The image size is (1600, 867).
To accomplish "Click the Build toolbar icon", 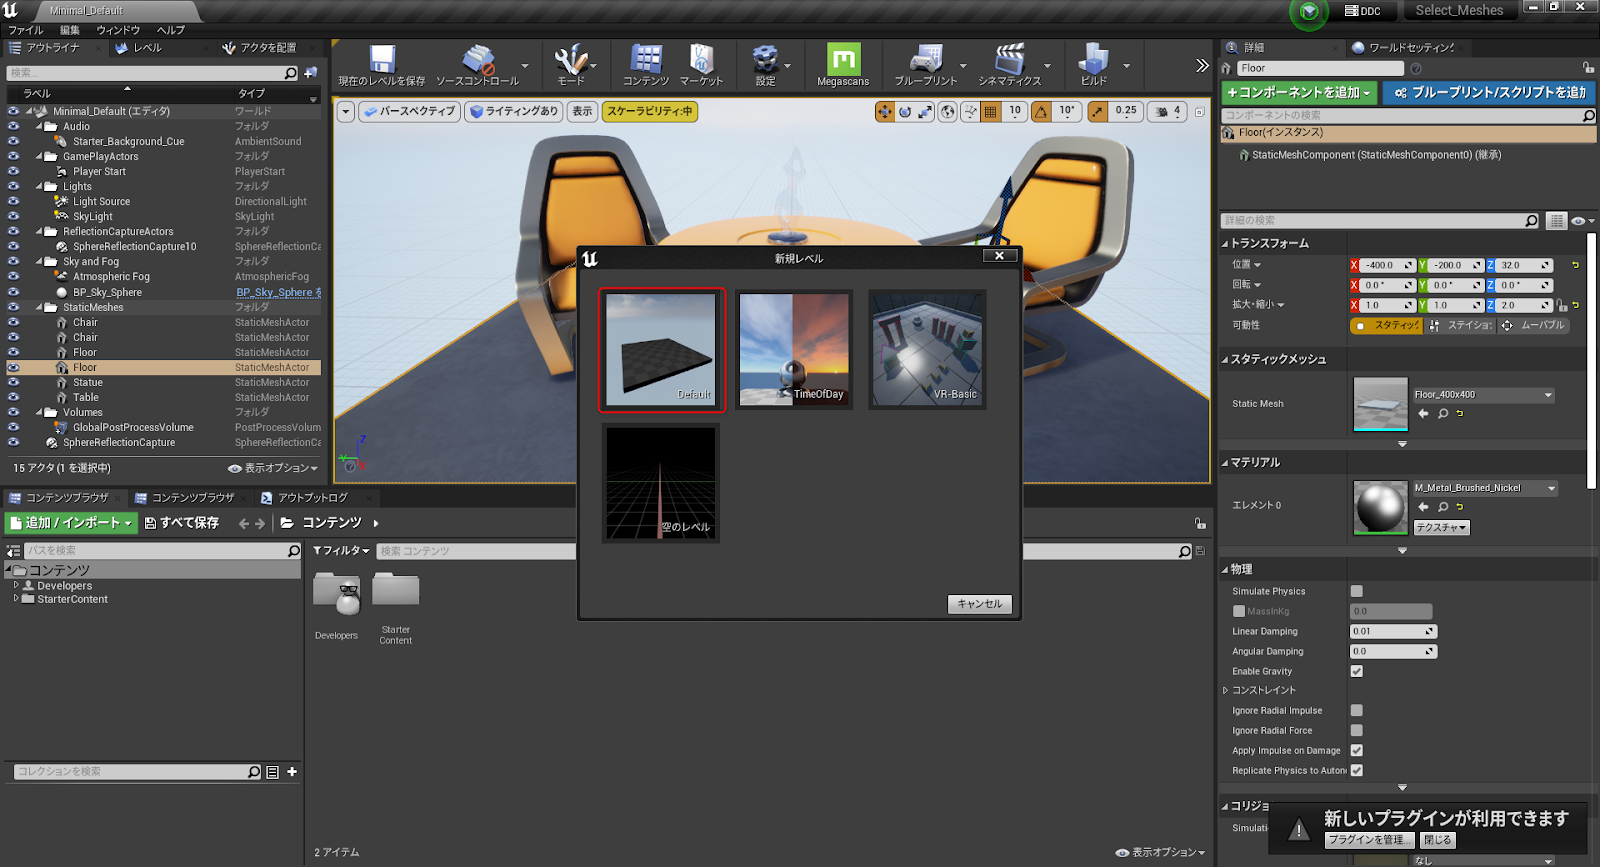I will pos(1094,65).
